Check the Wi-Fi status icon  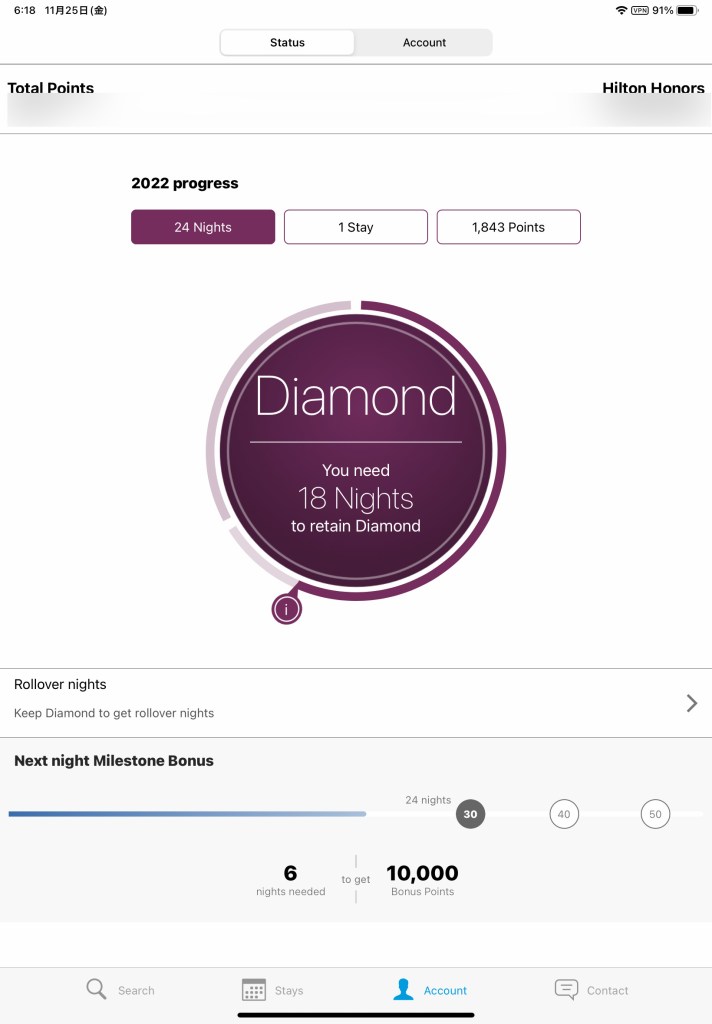(x=621, y=10)
